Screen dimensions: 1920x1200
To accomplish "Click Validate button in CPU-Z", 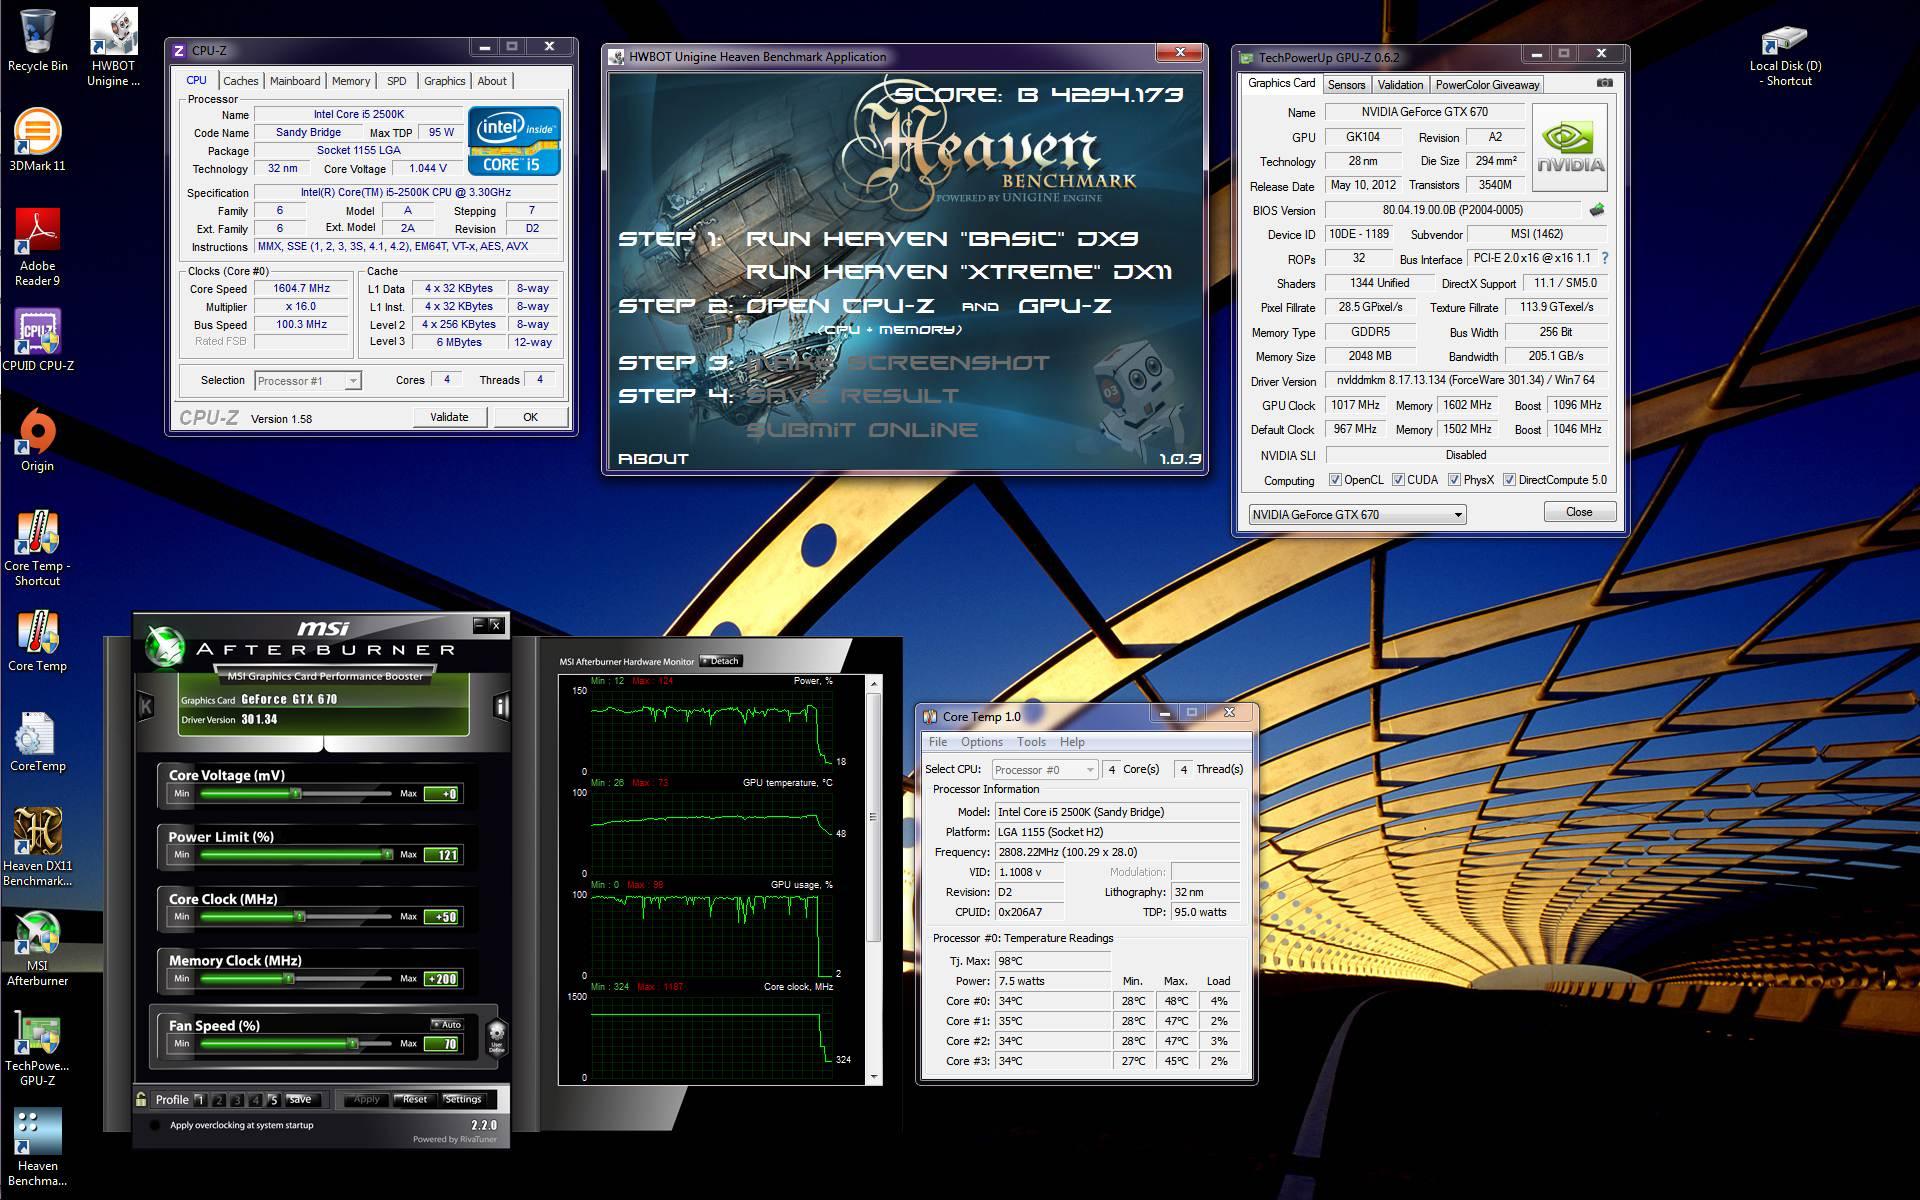I will [449, 417].
